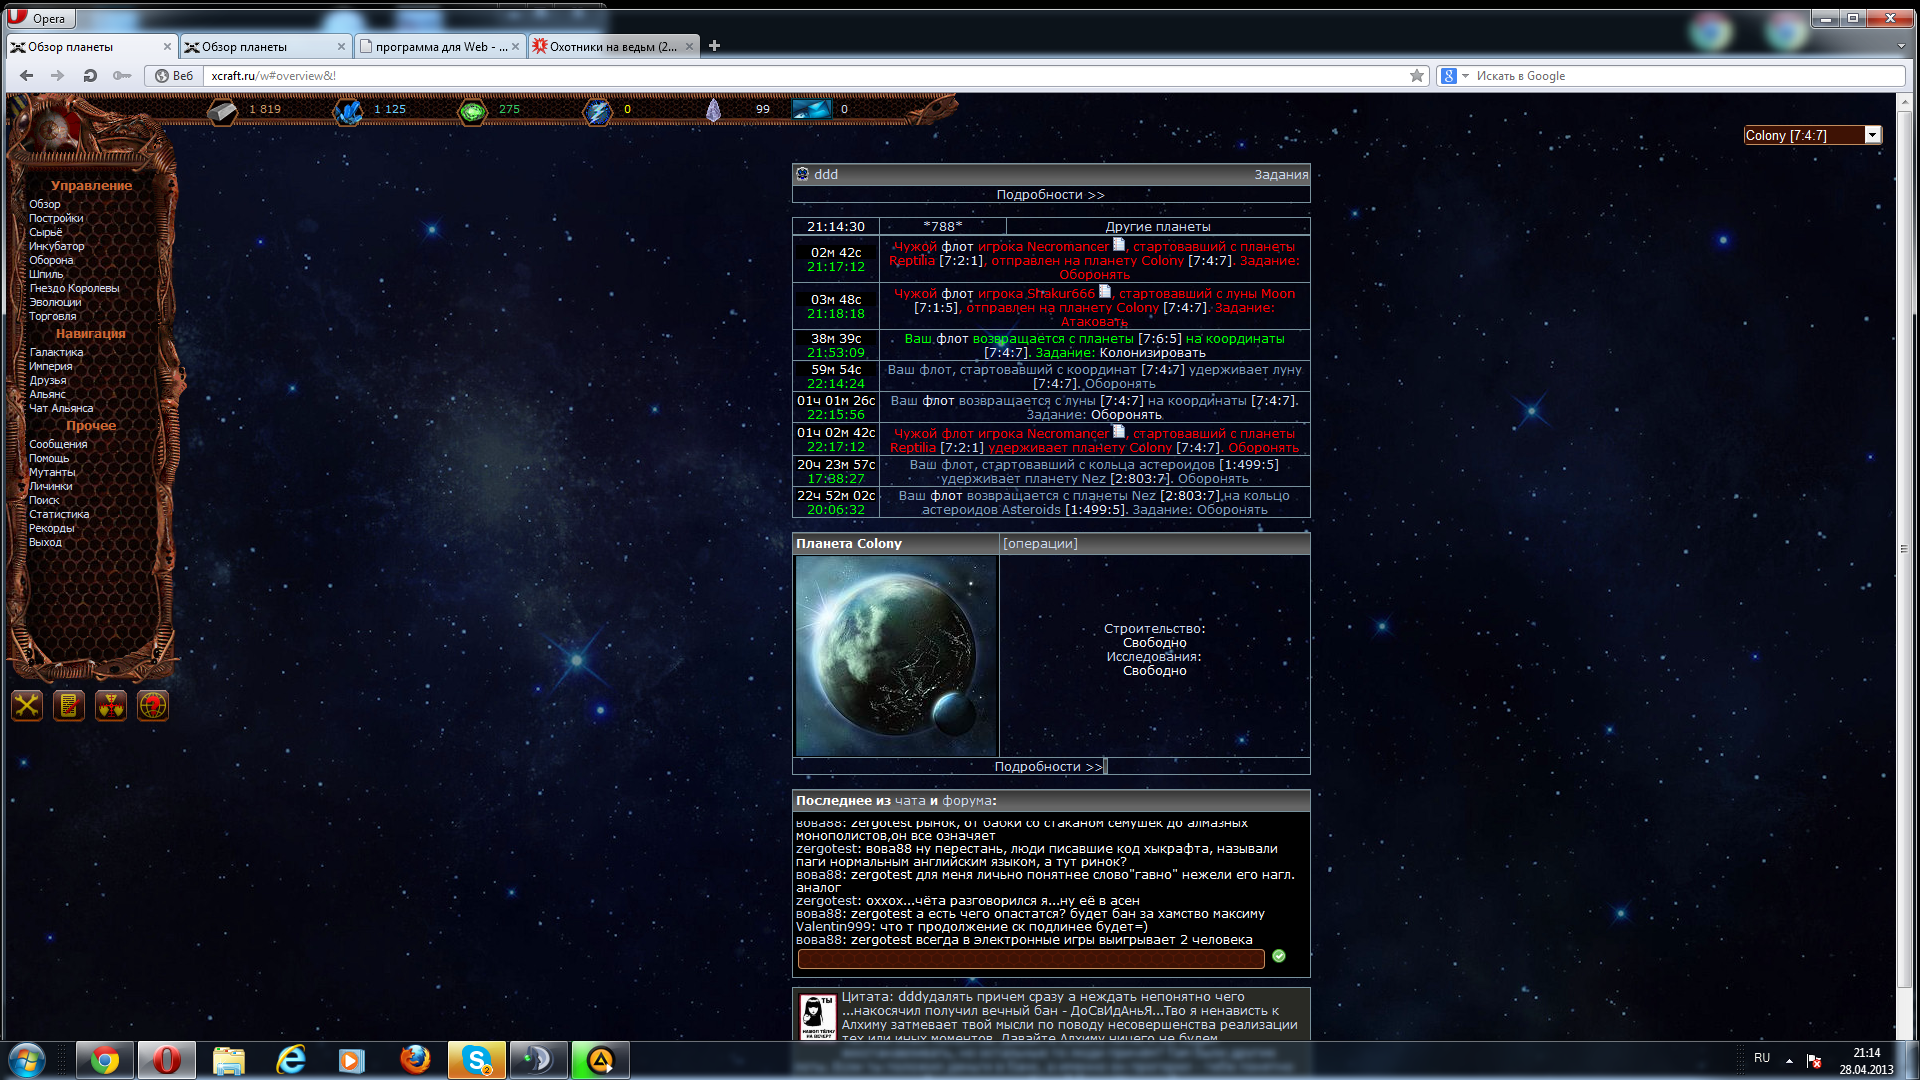This screenshot has width=1920, height=1080.
Task: Open the notes icon with pencil
Action: [69, 706]
